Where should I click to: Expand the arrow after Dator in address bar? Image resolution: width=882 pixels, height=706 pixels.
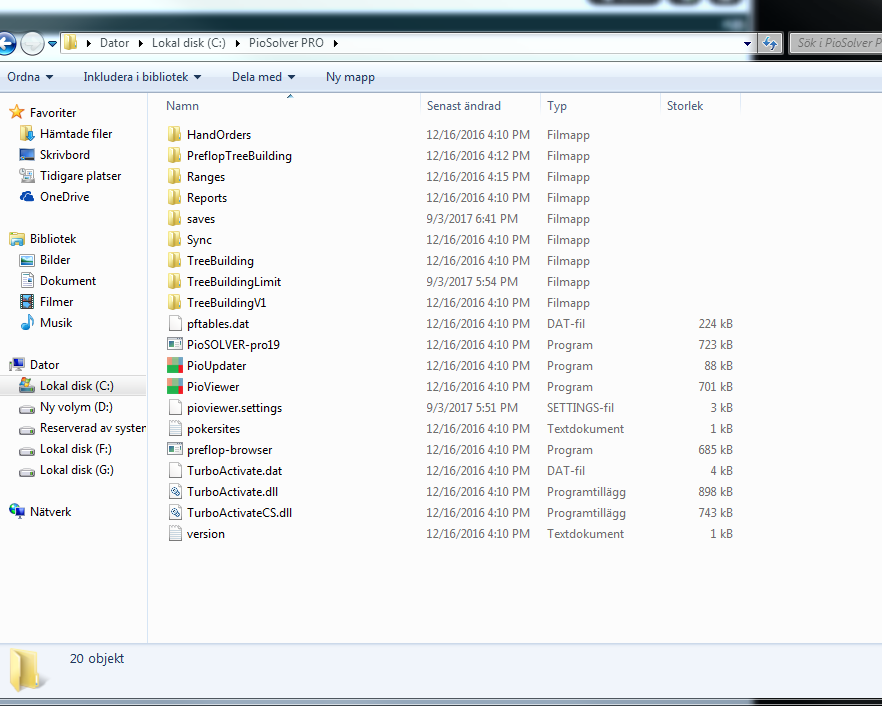pyautogui.click(x=141, y=43)
